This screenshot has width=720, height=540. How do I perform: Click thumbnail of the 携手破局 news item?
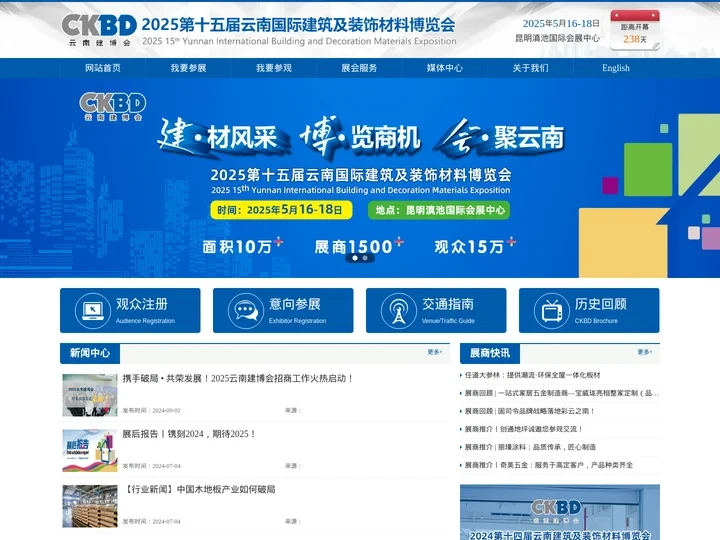pos(90,395)
